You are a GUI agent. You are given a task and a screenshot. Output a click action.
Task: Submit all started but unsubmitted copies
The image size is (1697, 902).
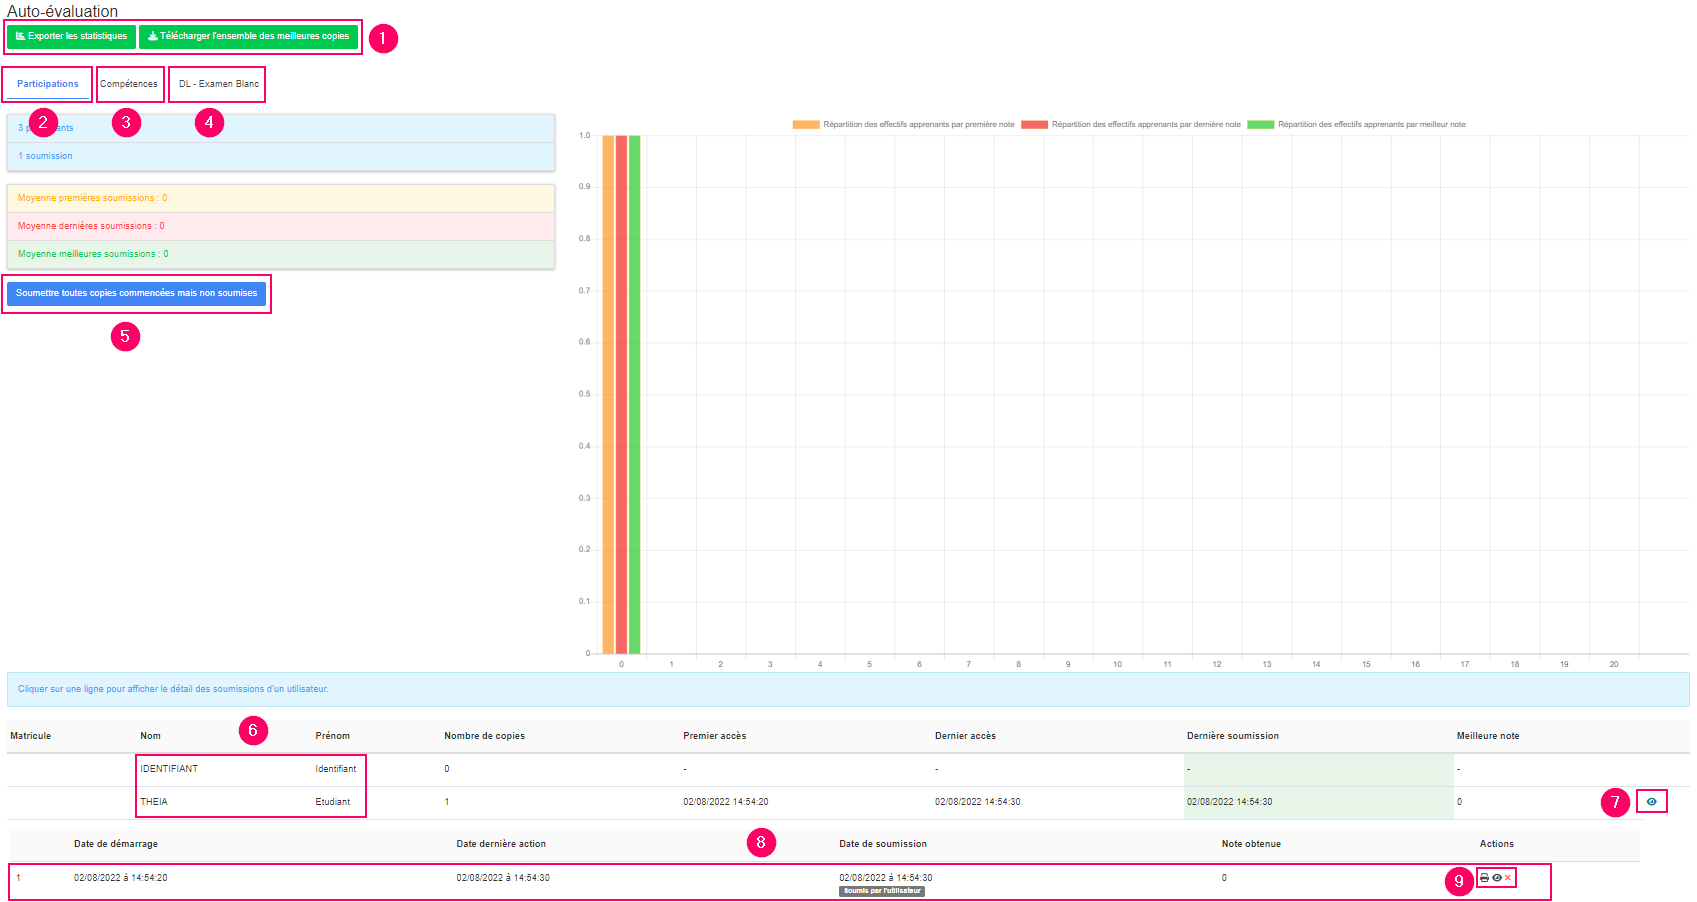pyautogui.click(x=136, y=293)
